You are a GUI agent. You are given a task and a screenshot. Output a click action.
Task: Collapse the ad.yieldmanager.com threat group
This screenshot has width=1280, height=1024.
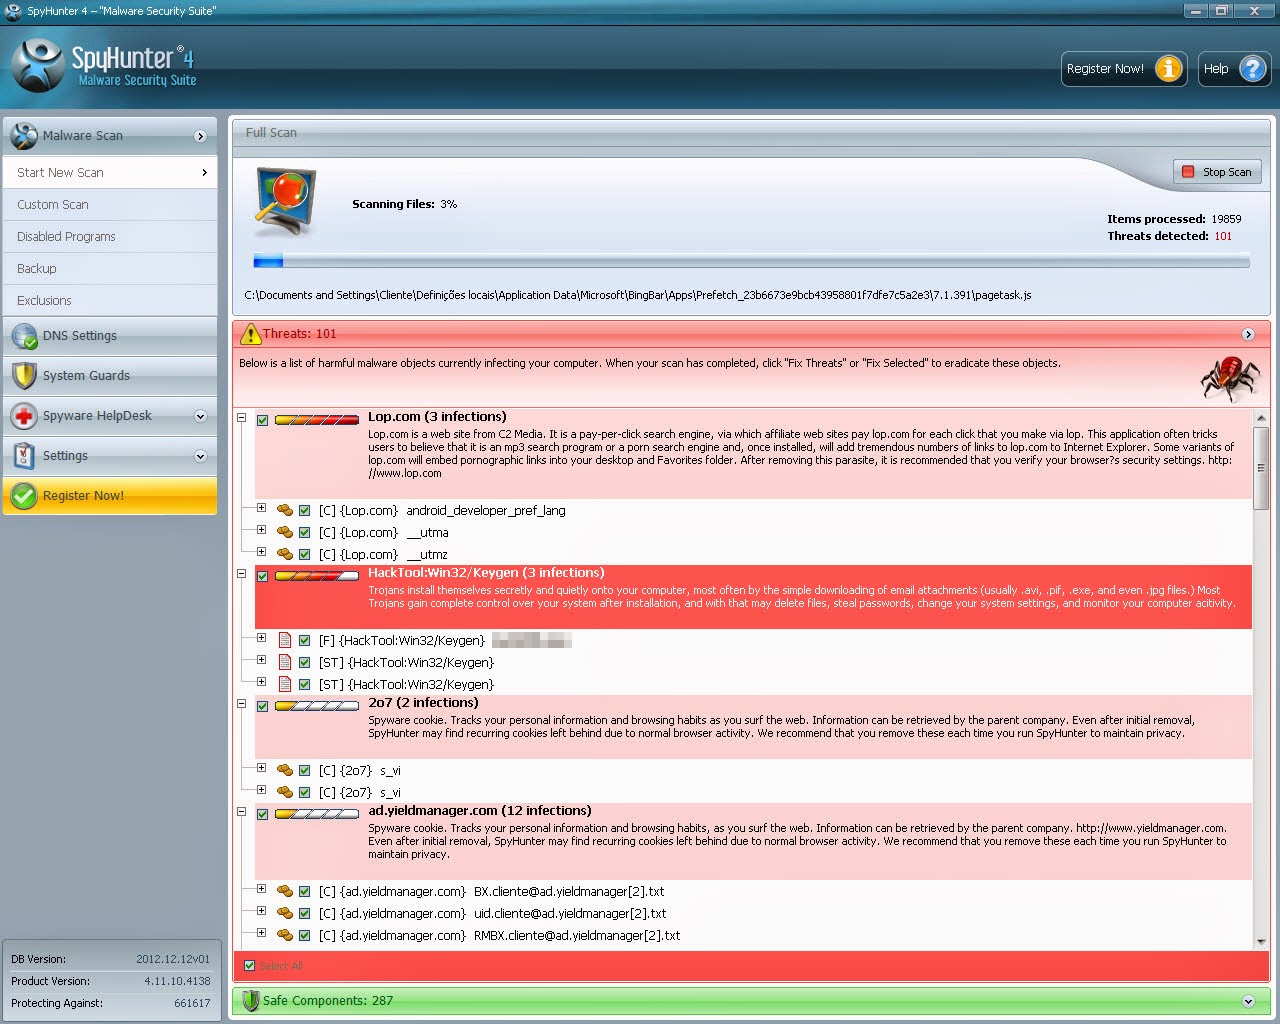241,811
